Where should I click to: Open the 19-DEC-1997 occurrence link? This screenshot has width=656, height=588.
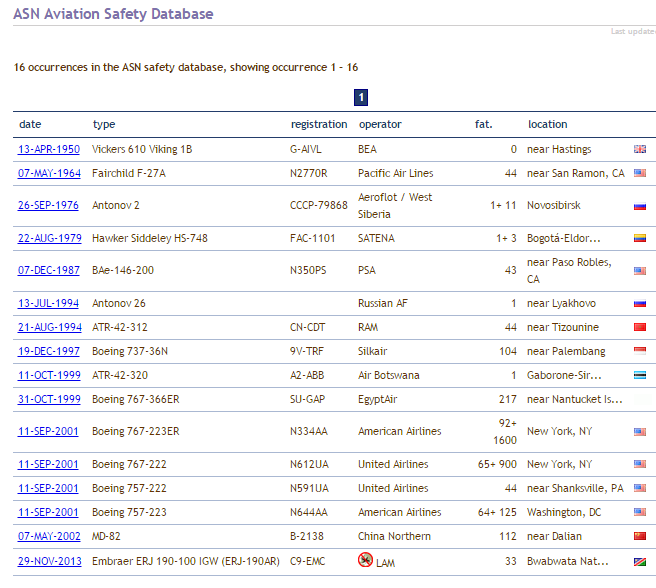pyautogui.click(x=49, y=351)
